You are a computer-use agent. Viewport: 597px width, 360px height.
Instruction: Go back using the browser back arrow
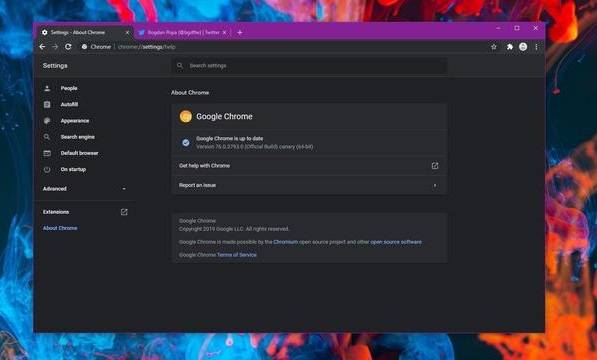tap(42, 47)
